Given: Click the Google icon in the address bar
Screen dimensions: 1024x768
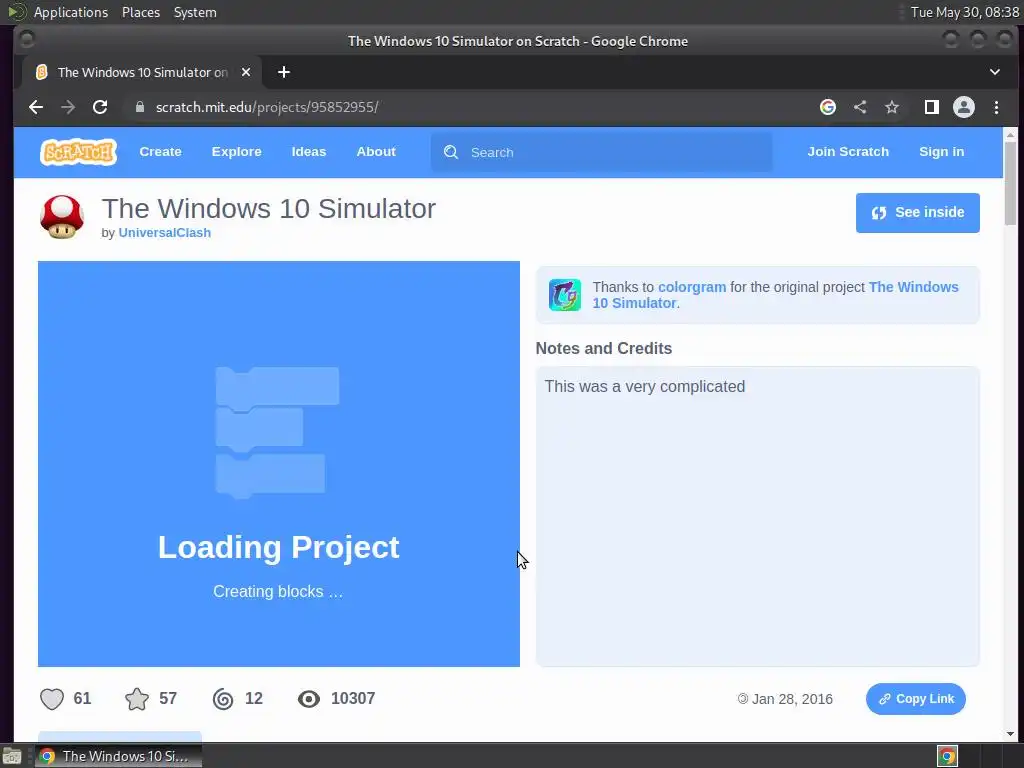Looking at the screenshot, I should click(827, 107).
